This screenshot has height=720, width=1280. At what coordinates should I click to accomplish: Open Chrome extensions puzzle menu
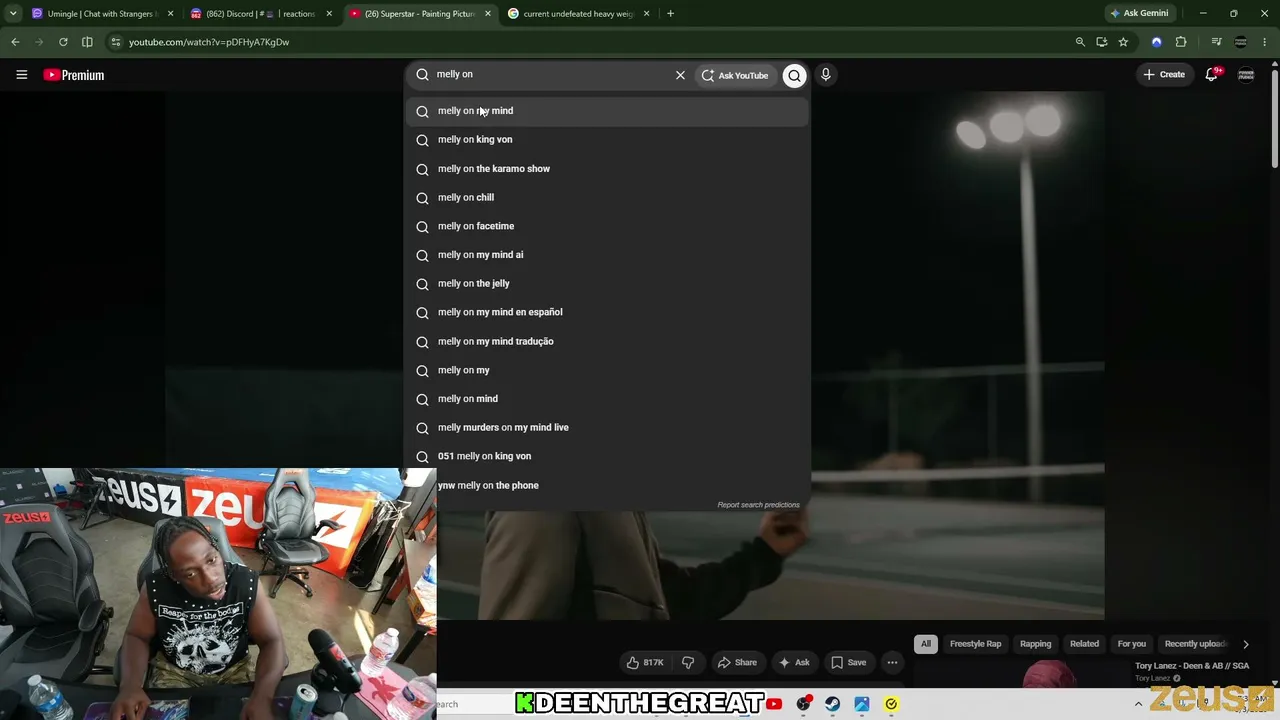point(1181,42)
